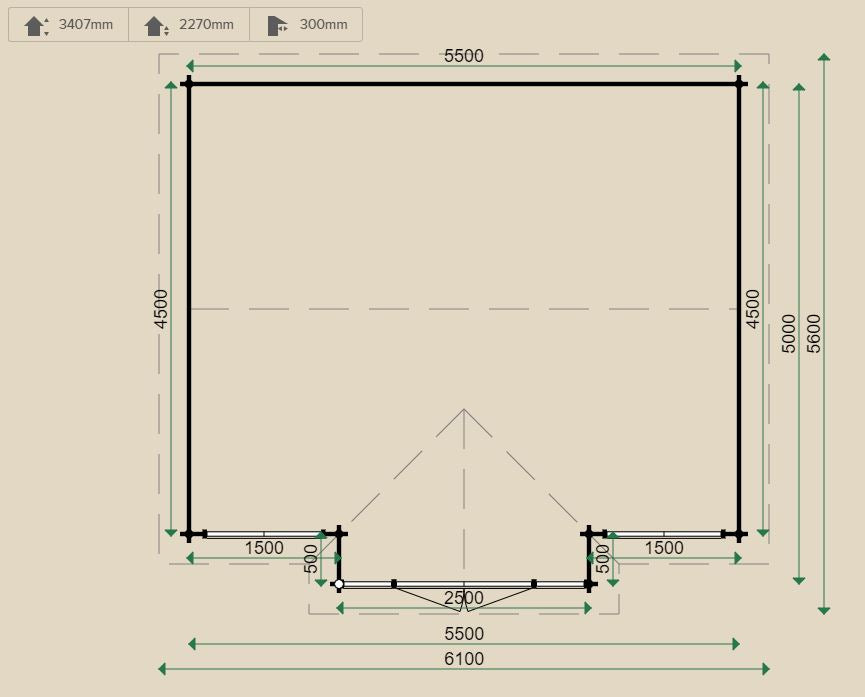Click the left wall 4500 dimension label
This screenshot has width=865, height=697.
pyautogui.click(x=161, y=309)
